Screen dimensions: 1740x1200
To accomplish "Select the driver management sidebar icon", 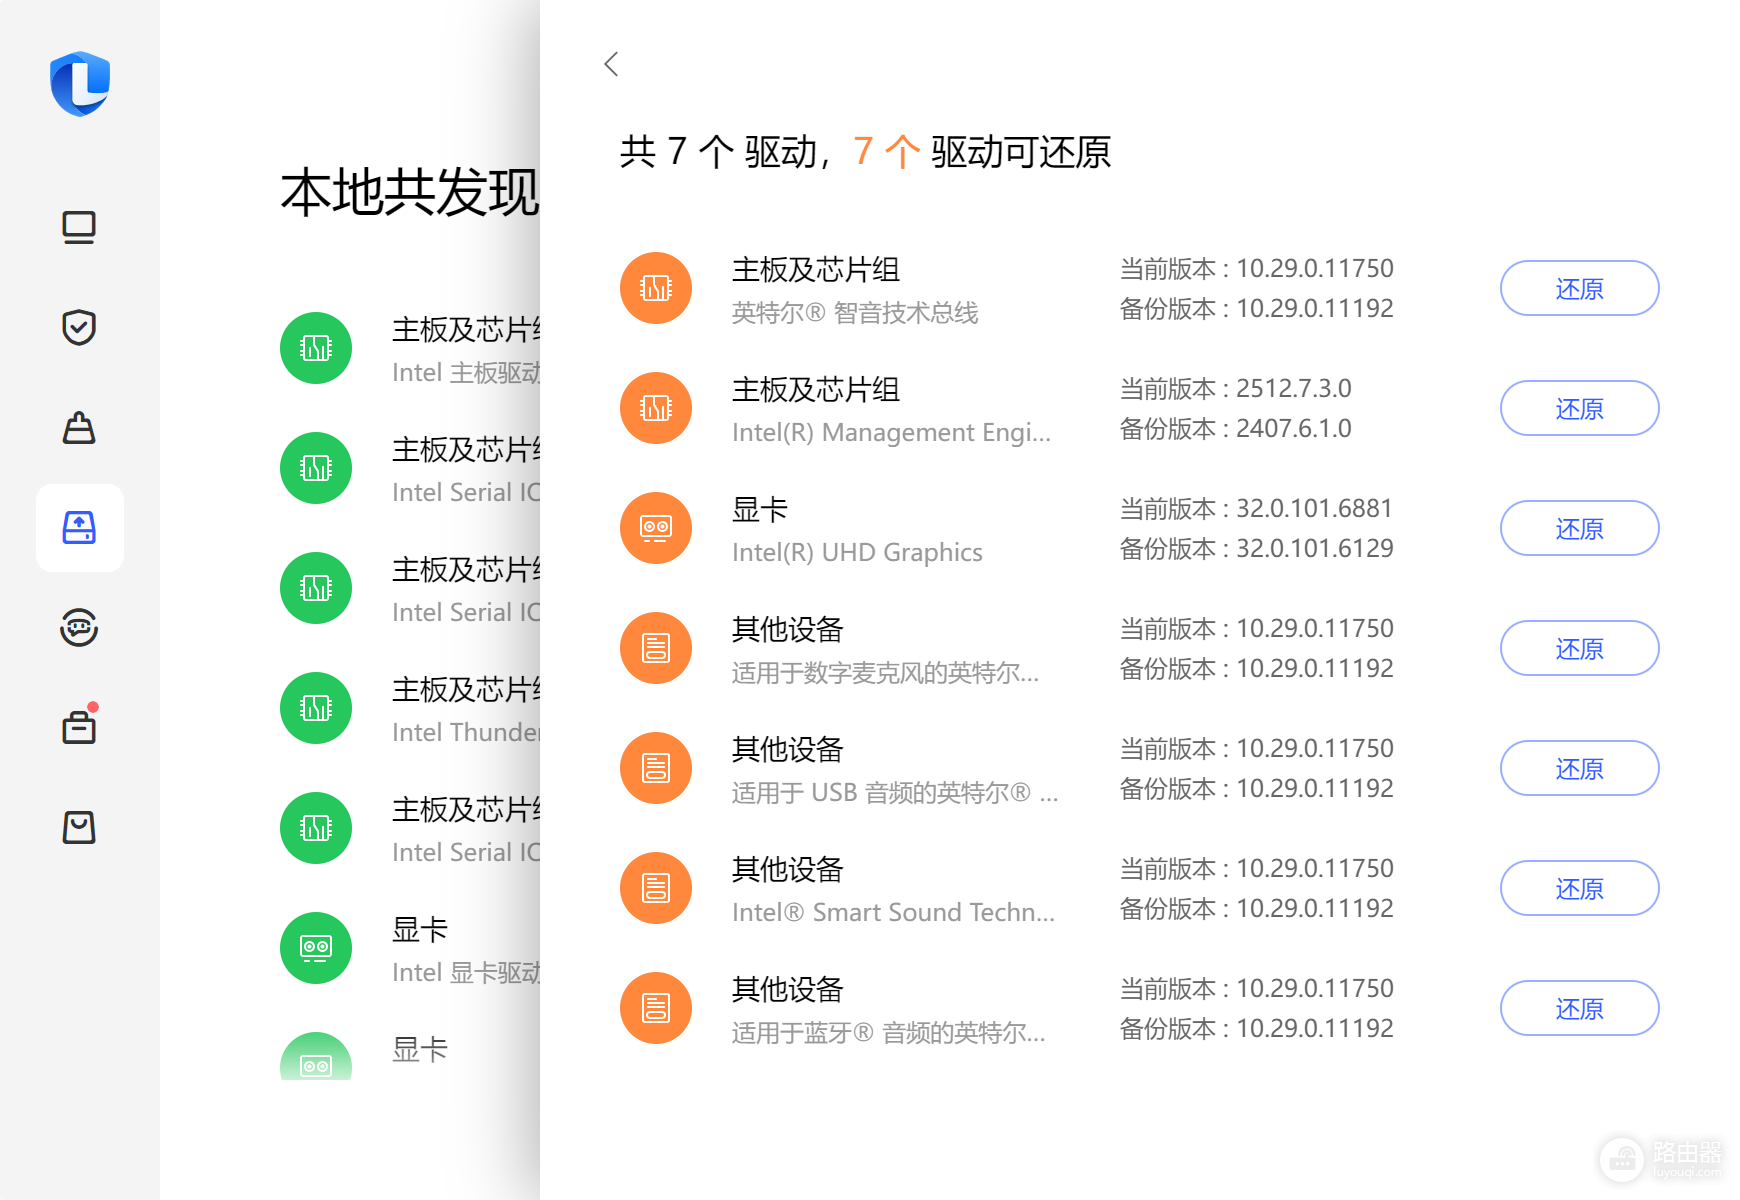I will pyautogui.click(x=79, y=528).
